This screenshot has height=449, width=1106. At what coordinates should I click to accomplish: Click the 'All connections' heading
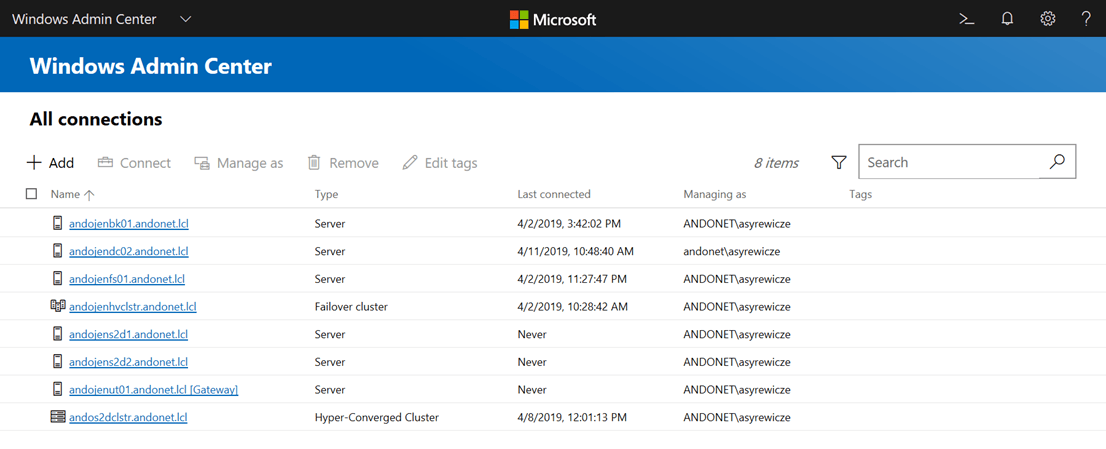pyautogui.click(x=96, y=120)
